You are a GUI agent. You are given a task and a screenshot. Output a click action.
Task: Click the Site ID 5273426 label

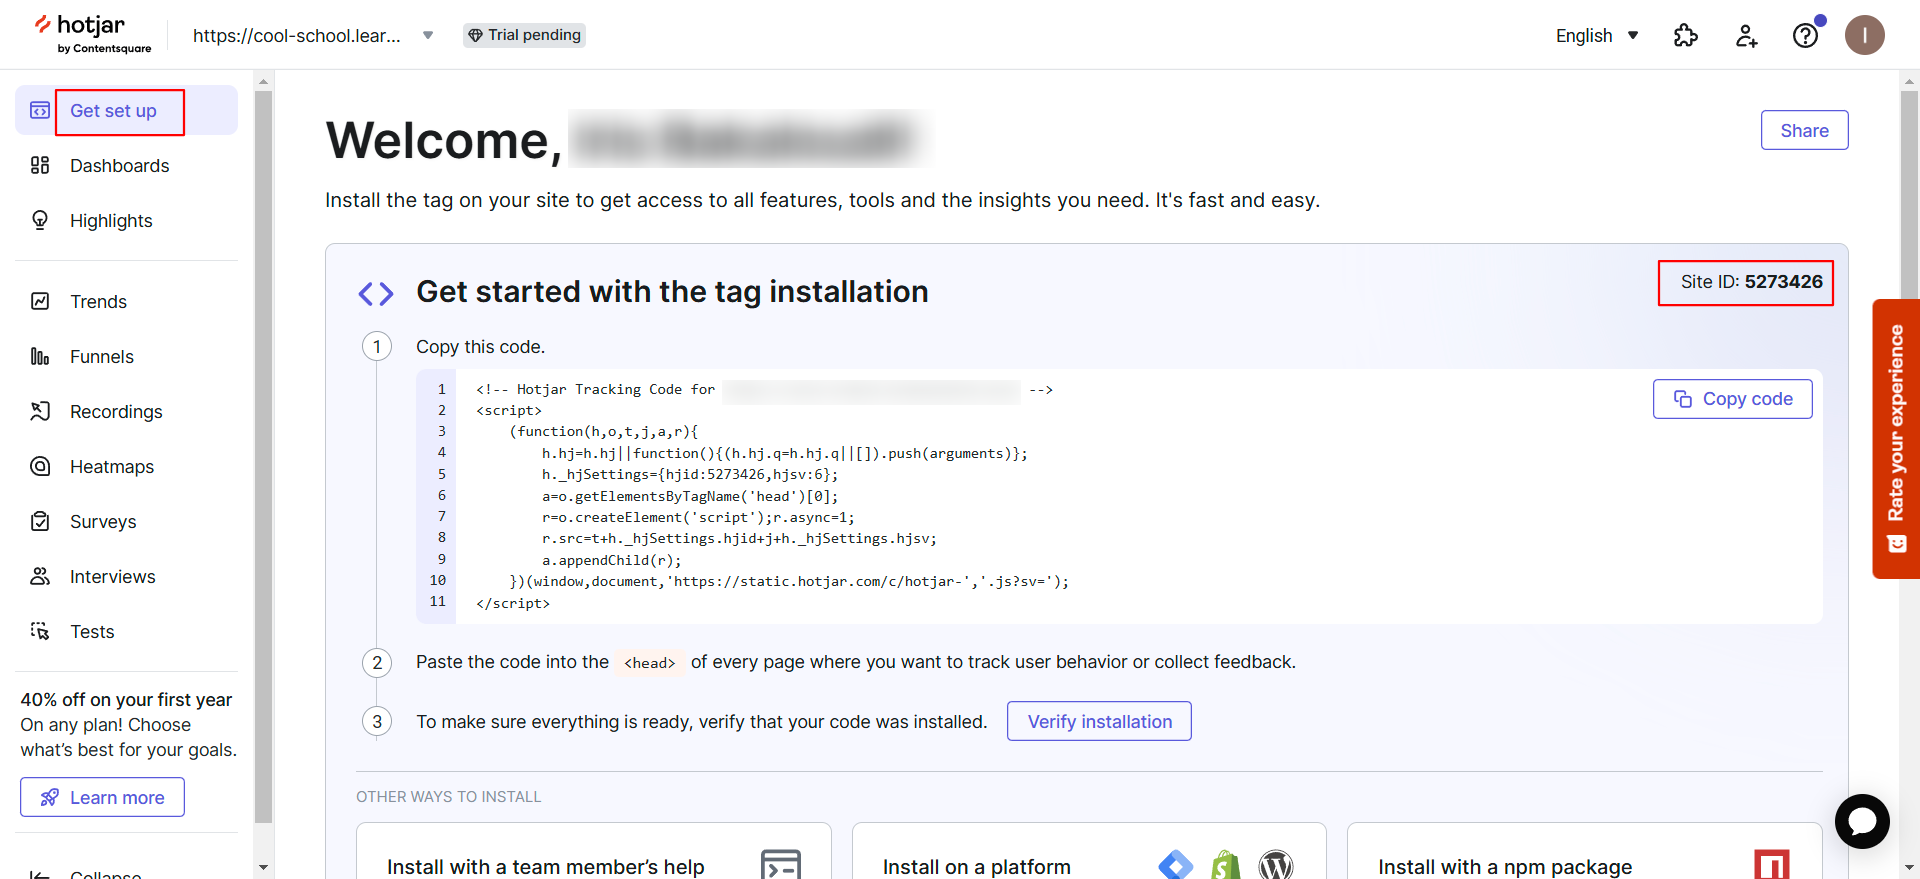1751,282
